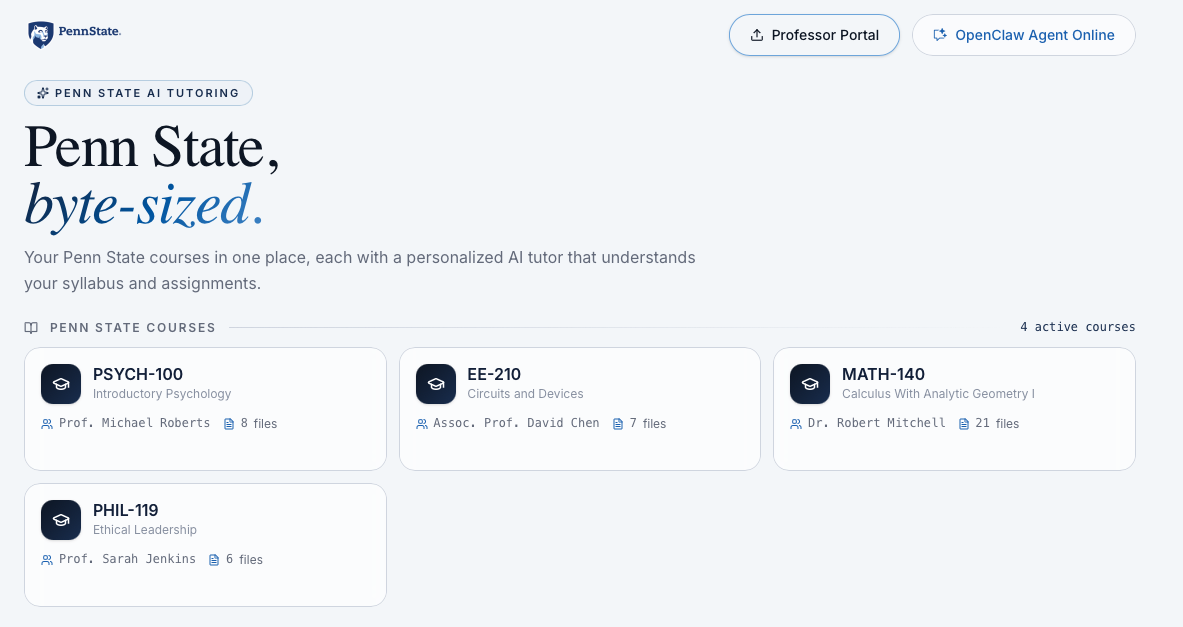Click the Penn State shield logo
The height and width of the screenshot is (627, 1183).
40,35
